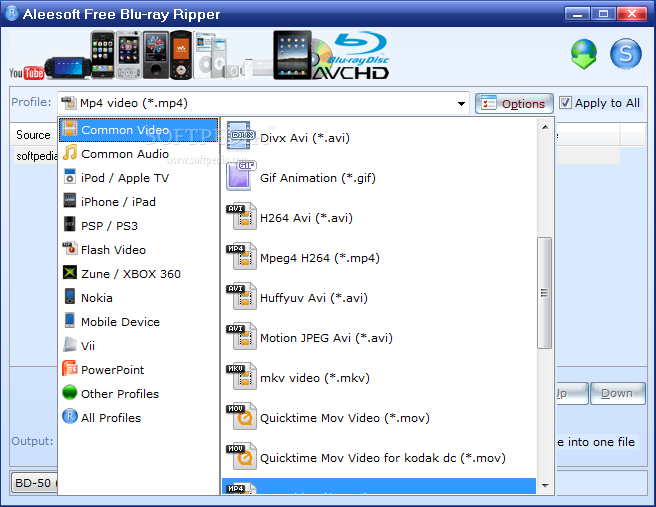Choose the iPhone / iPad category
The image size is (656, 507).
pos(138,202)
